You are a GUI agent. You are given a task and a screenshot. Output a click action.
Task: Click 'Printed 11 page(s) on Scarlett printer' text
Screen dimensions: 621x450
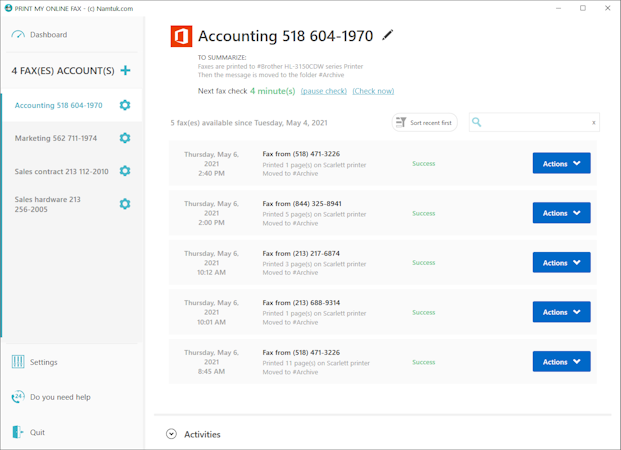316,363
